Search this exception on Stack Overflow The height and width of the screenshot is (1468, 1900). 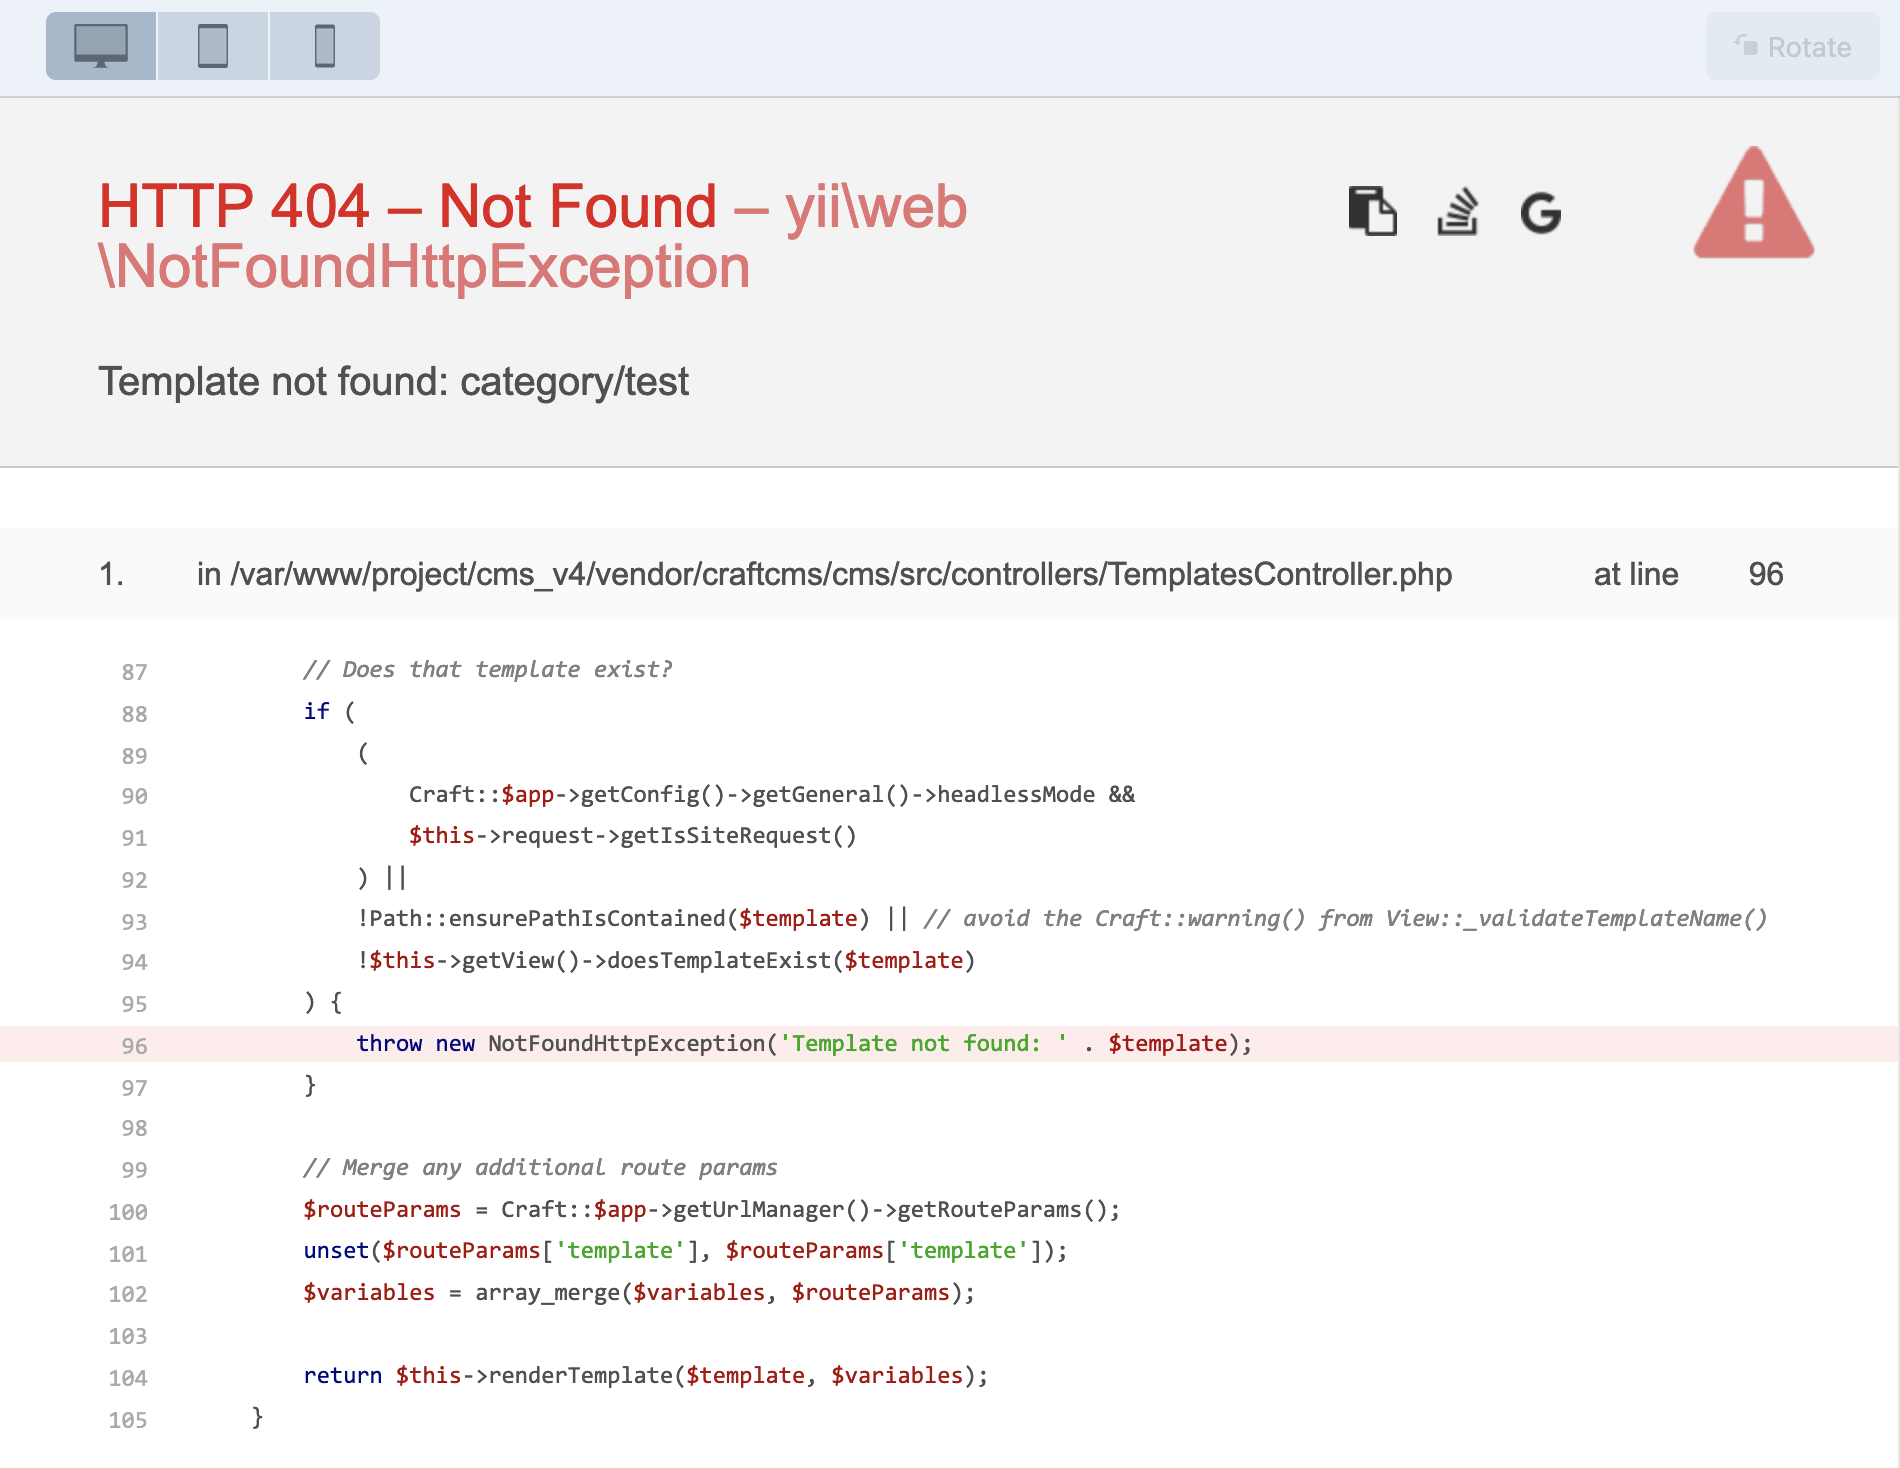1456,211
